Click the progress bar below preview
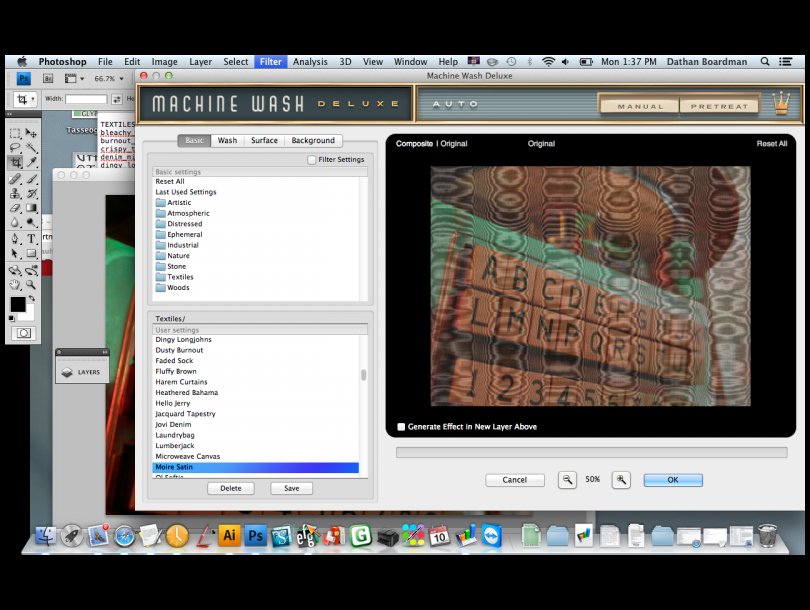 point(591,452)
